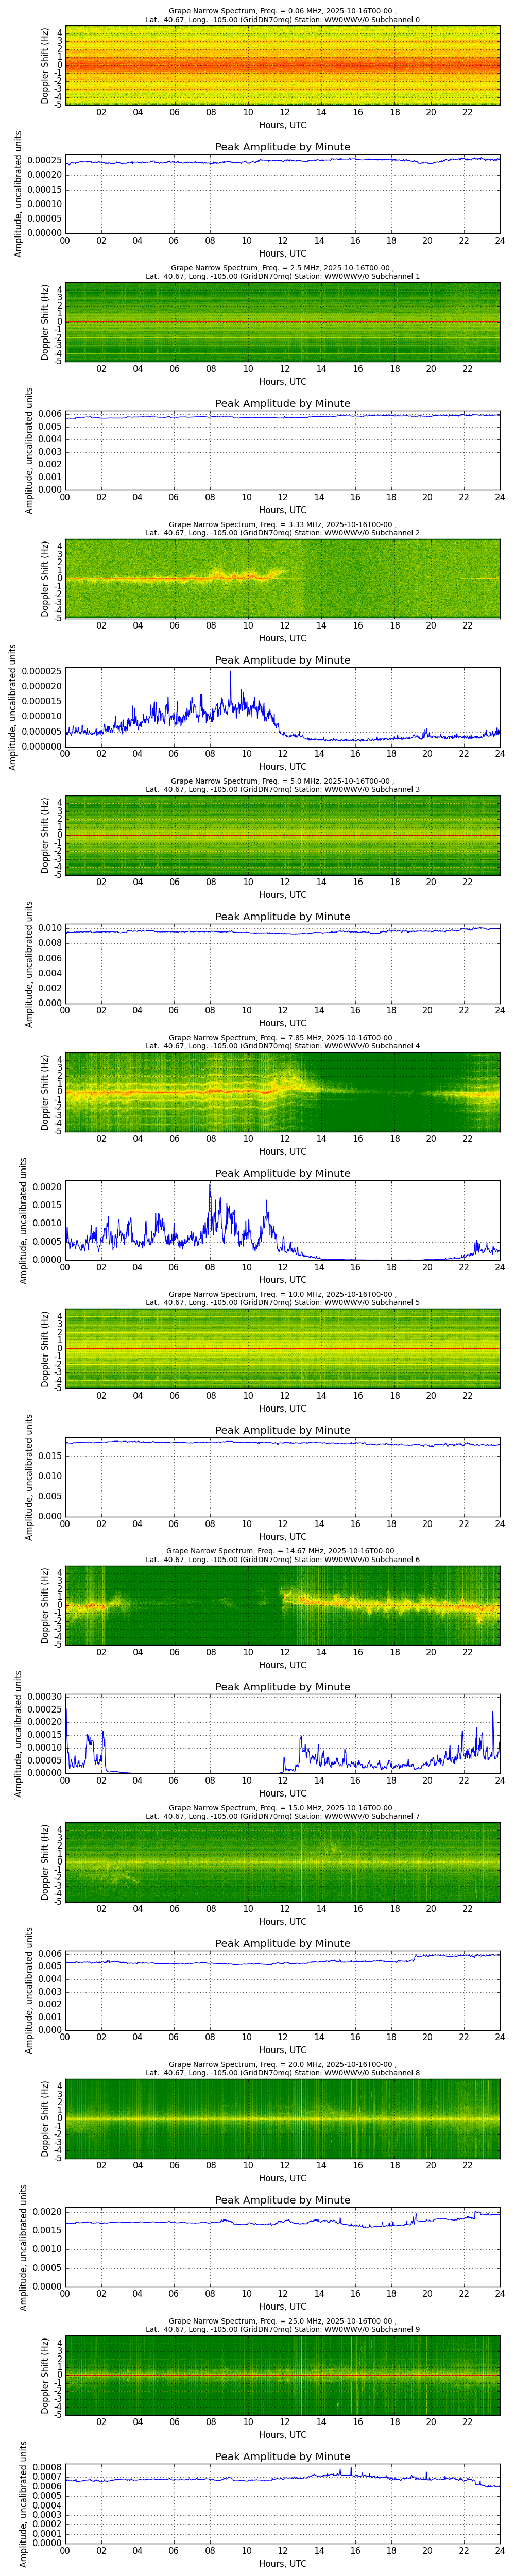Select the 7.85 MHz spectrogram image

point(282,1092)
